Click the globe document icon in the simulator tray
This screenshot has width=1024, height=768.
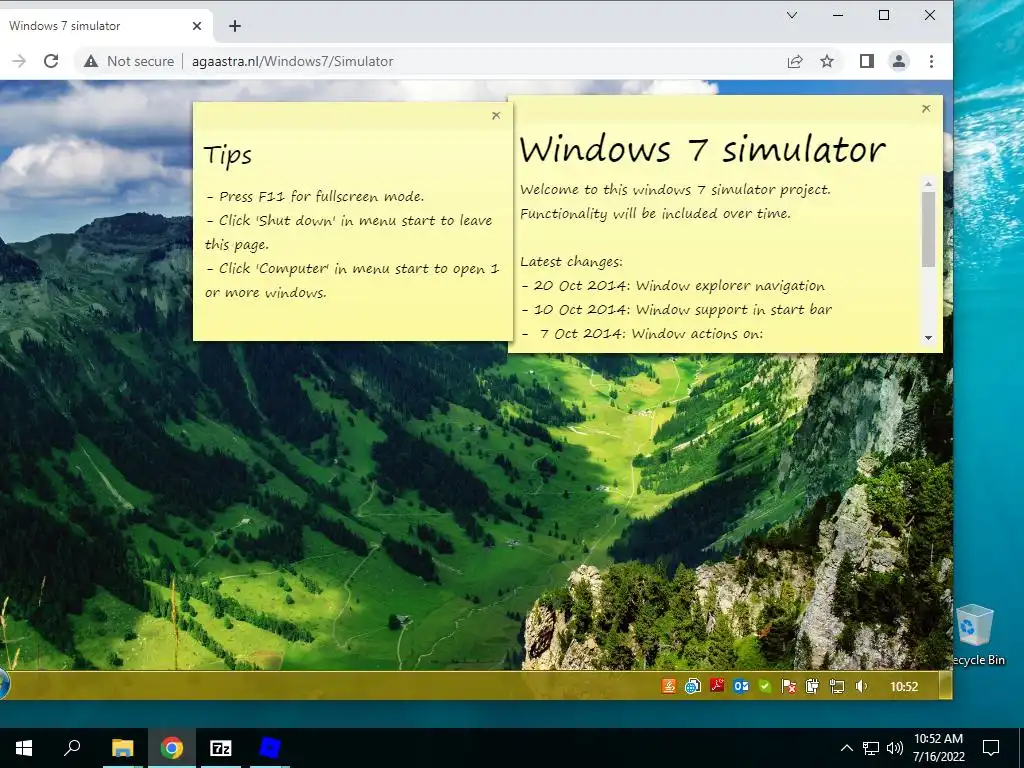click(x=692, y=686)
